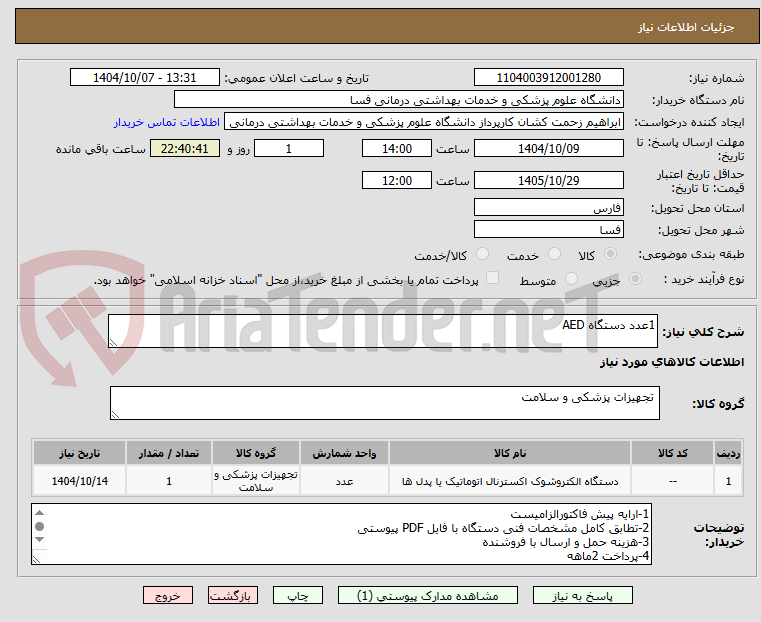
Task: Click note line 3-هزینه حمل و ارسال
Action: 566,542
